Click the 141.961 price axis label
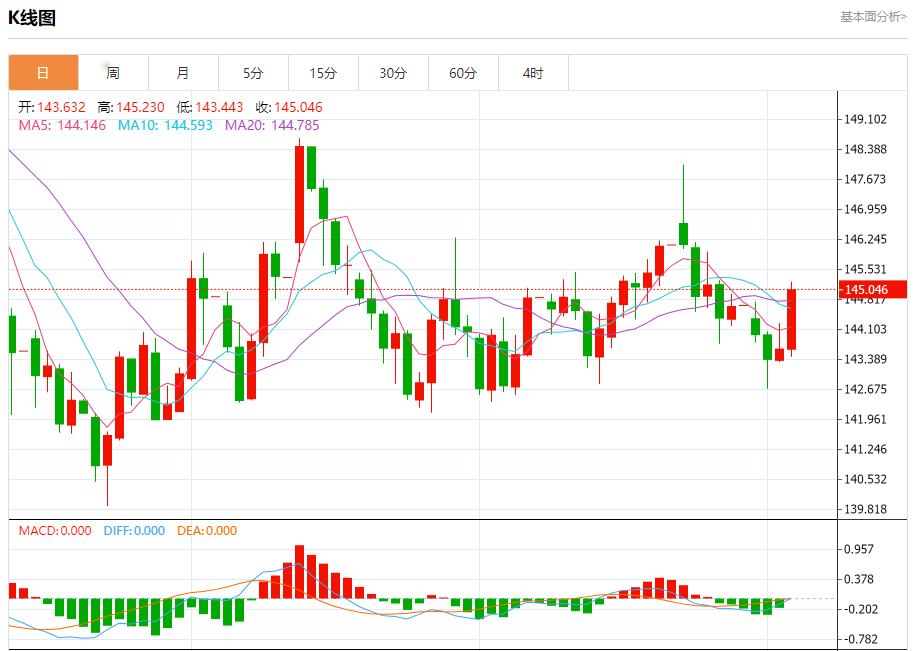The width and height of the screenshot is (916, 651). (x=865, y=419)
